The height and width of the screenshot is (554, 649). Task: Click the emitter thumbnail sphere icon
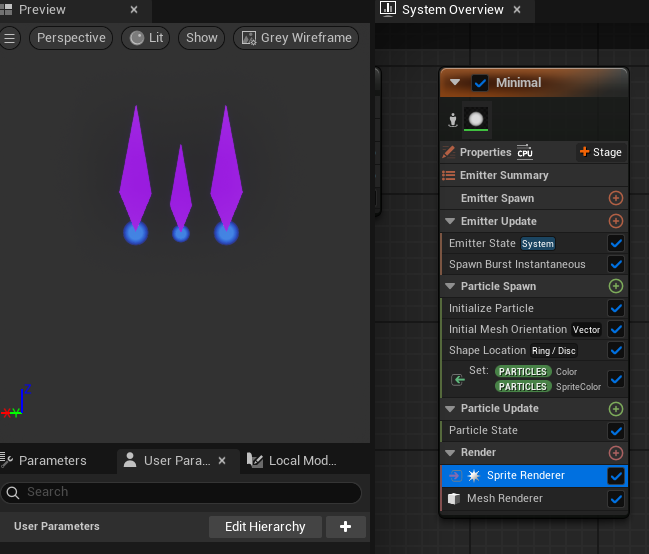coord(476,120)
